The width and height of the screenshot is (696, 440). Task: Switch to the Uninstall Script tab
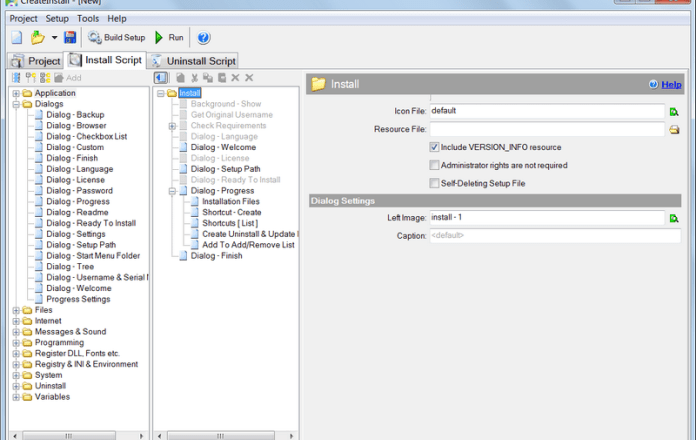(x=193, y=61)
